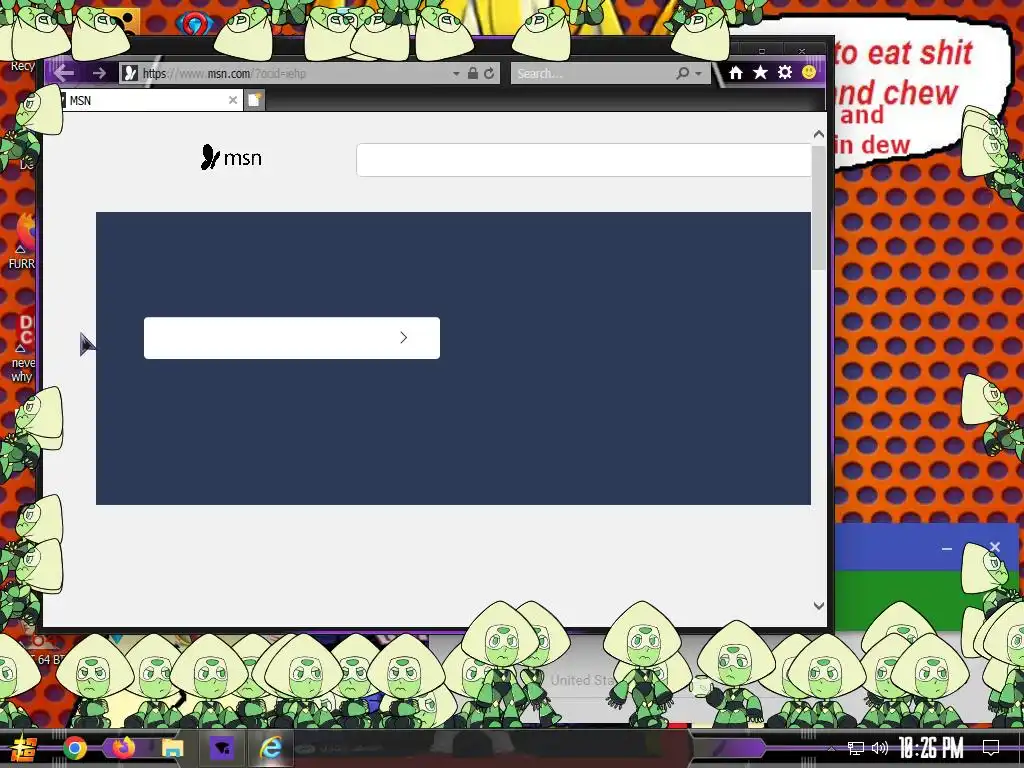Send feedback via the smiley icon
The height and width of the screenshot is (768, 1024).
[x=809, y=72]
